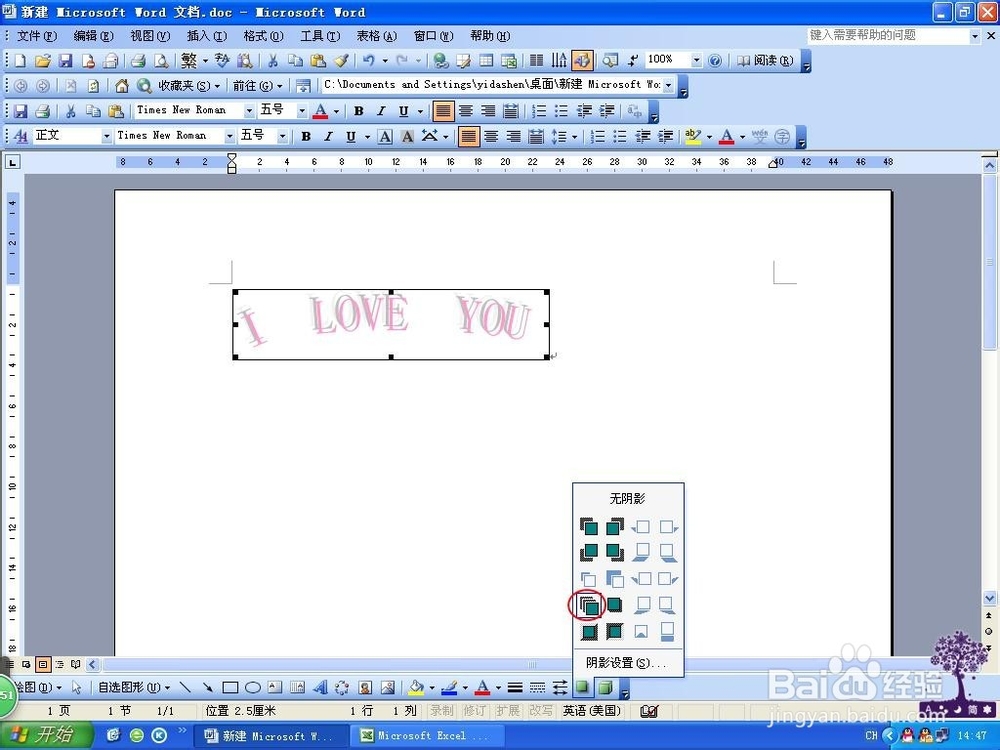Image resolution: width=1000 pixels, height=750 pixels.
Task: Open the 插入 menu
Action: (207, 36)
